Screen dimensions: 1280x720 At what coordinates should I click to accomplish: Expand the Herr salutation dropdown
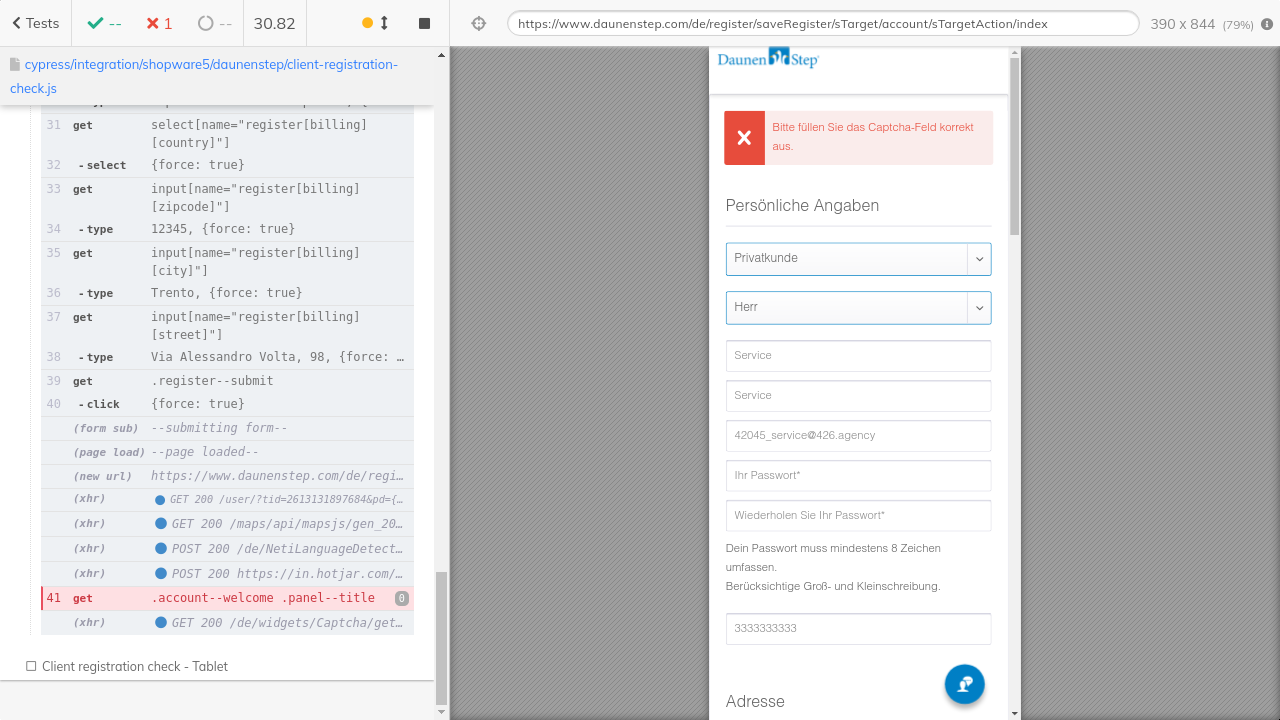[858, 308]
